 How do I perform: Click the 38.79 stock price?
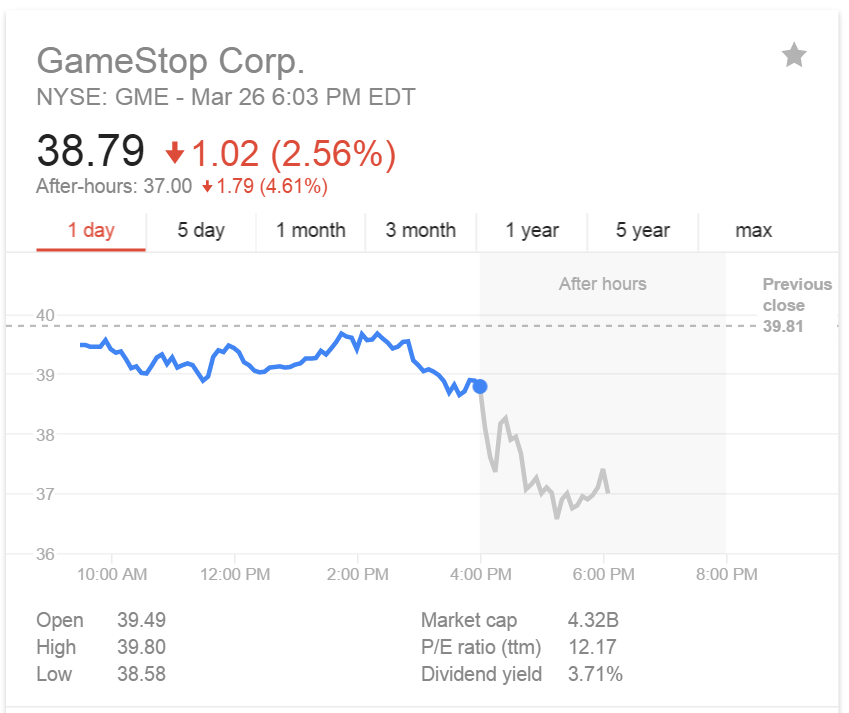[90, 151]
